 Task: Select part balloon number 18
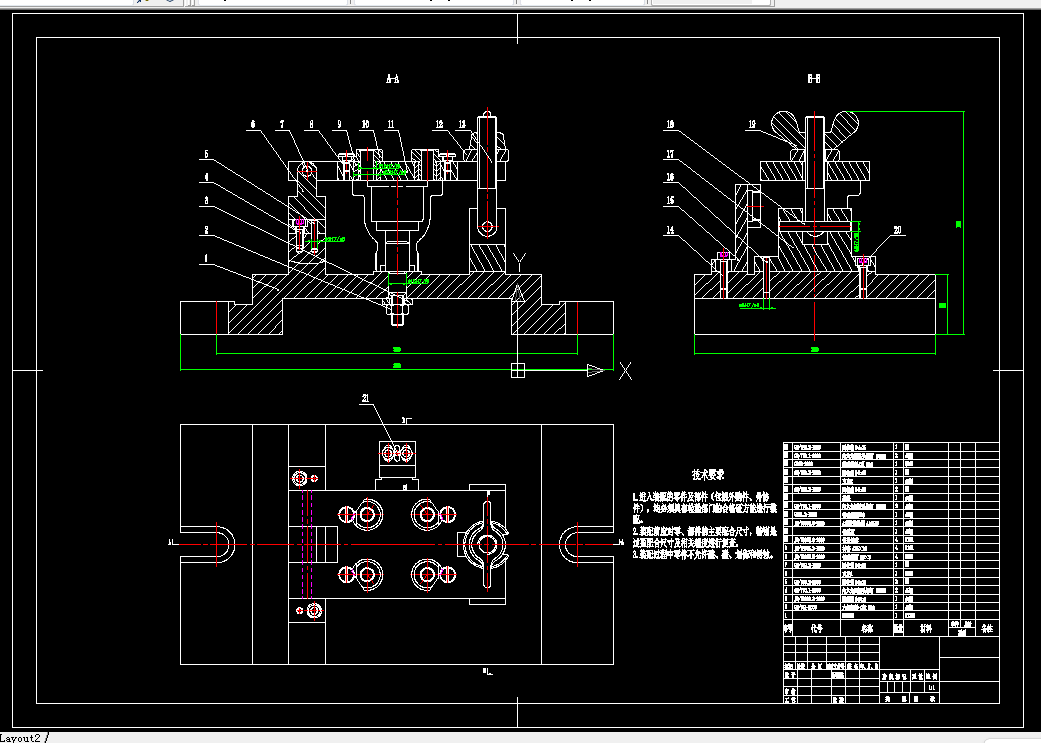click(x=670, y=124)
